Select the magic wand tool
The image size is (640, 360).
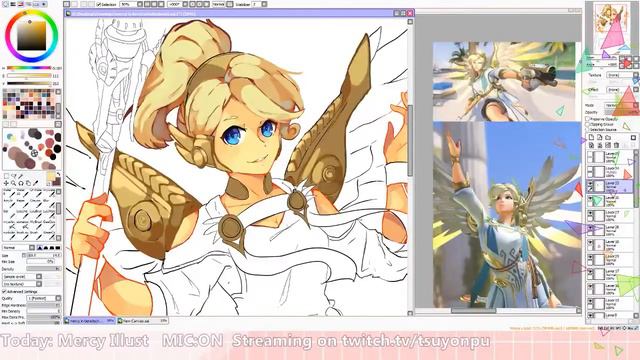[21, 176]
